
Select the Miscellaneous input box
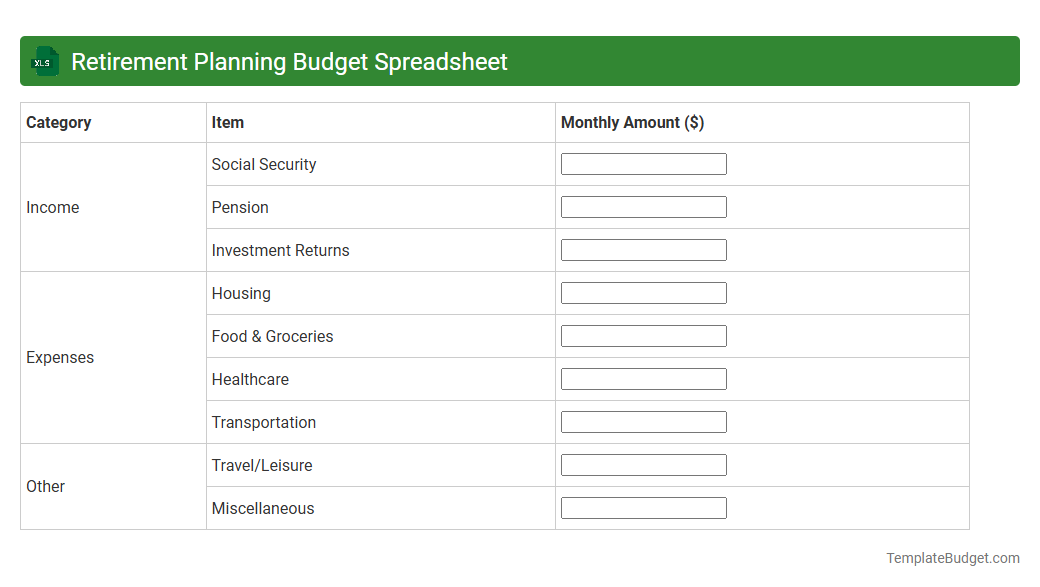[x=643, y=507]
